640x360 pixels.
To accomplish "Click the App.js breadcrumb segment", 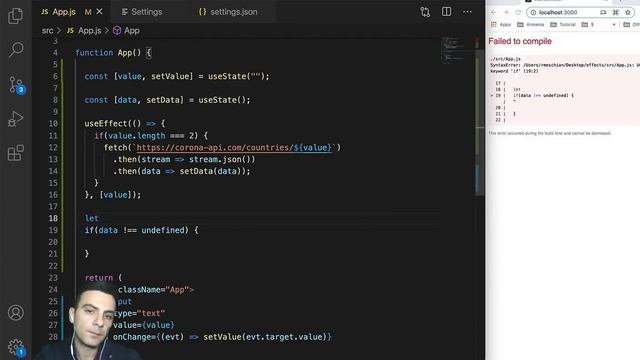I will [84, 31].
